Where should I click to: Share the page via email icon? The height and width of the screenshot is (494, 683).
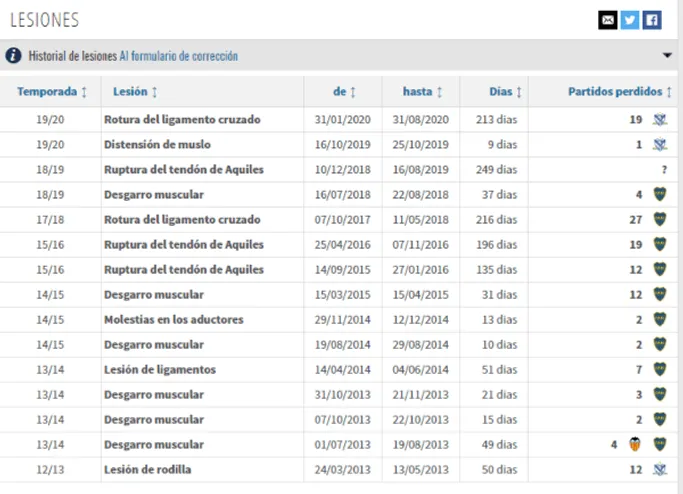click(607, 20)
